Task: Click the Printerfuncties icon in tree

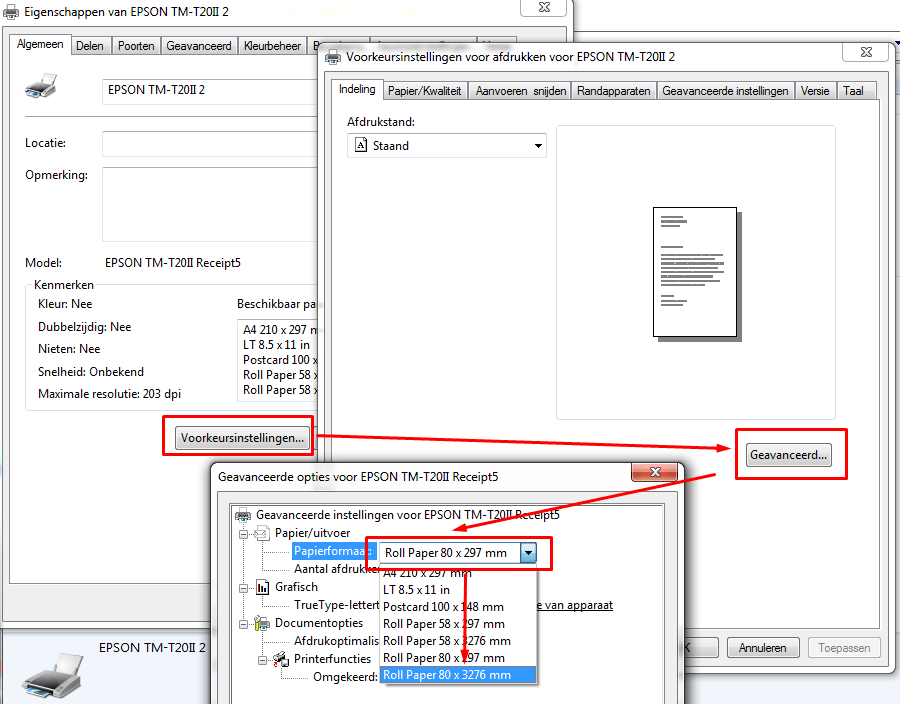Action: coord(279,659)
